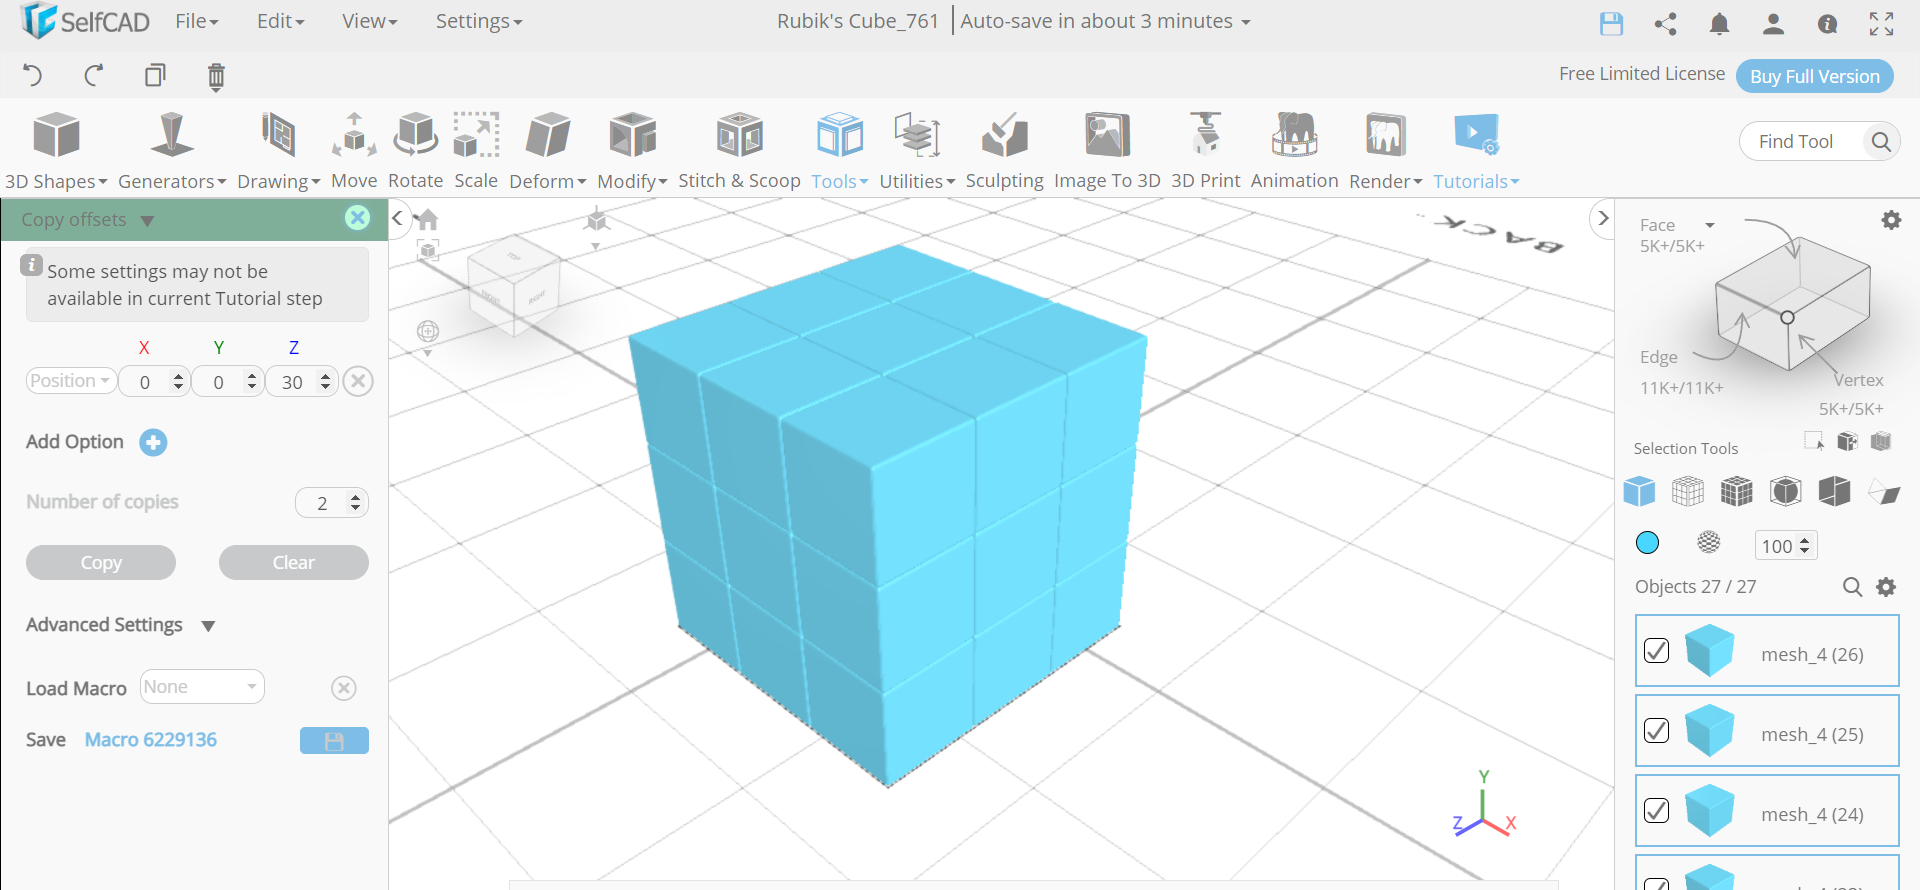This screenshot has width=1920, height=890.
Task: Click the Copy button
Action: (101, 562)
